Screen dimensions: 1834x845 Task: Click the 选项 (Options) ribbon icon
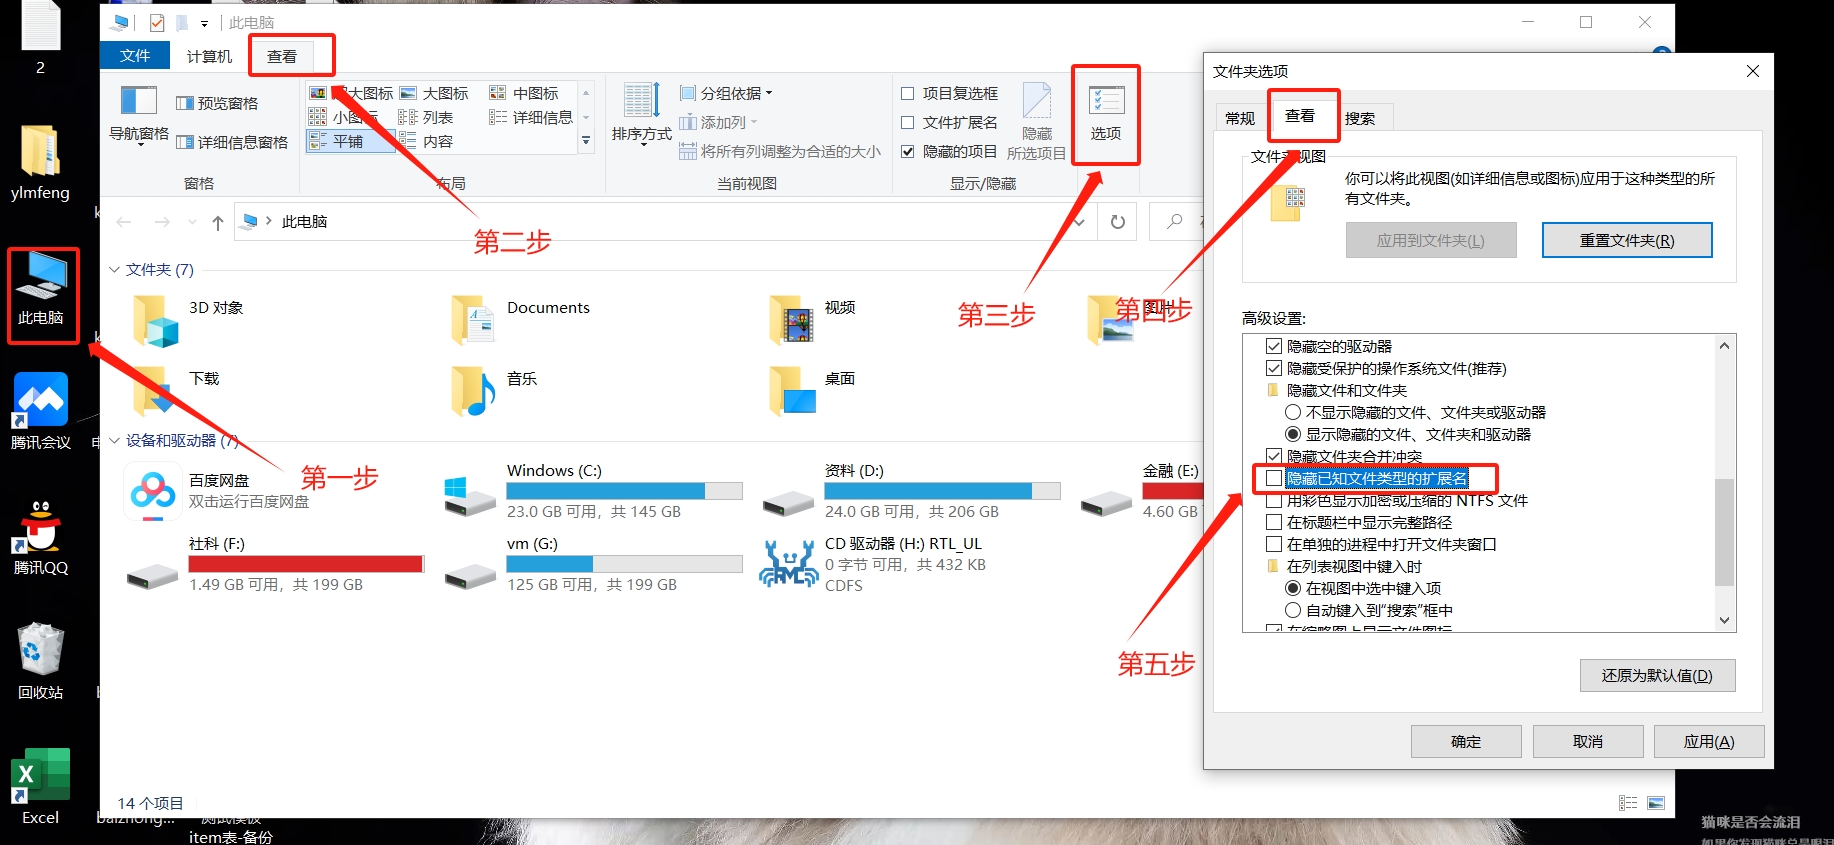coord(1105,112)
